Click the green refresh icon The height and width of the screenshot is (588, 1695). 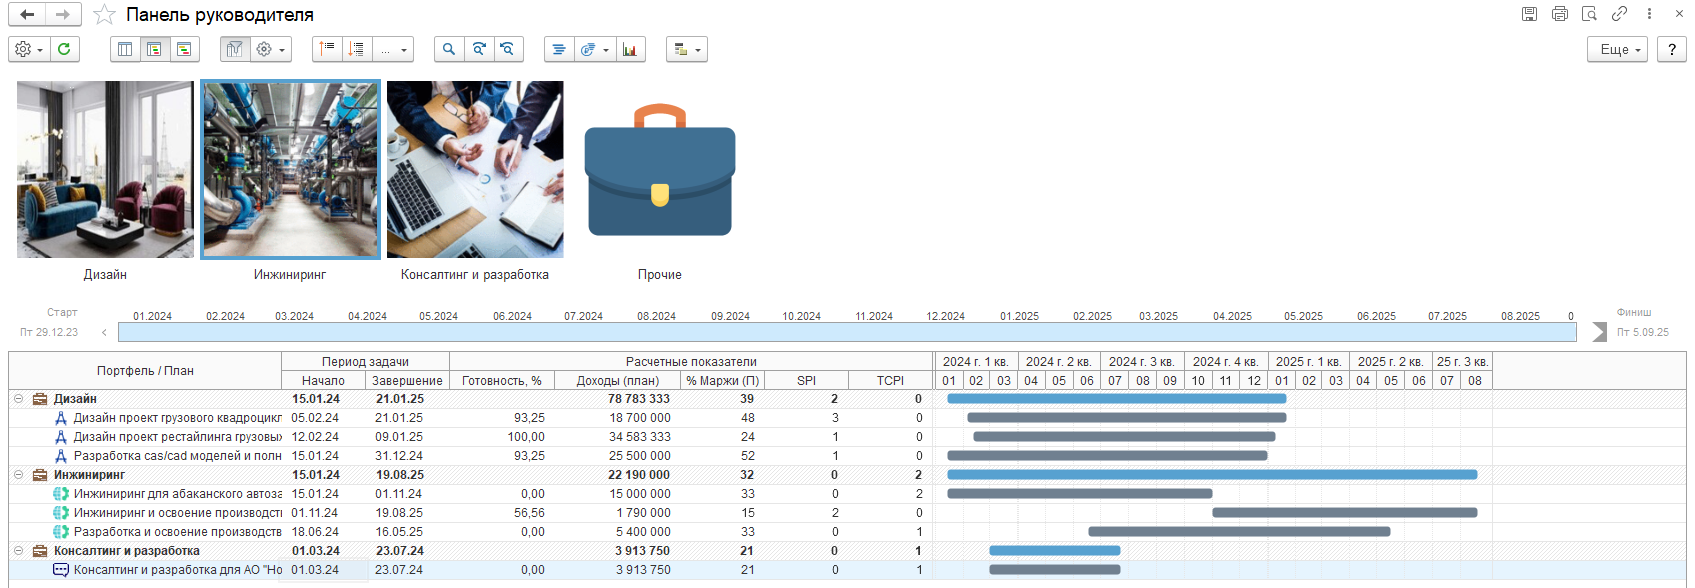[x=64, y=49]
